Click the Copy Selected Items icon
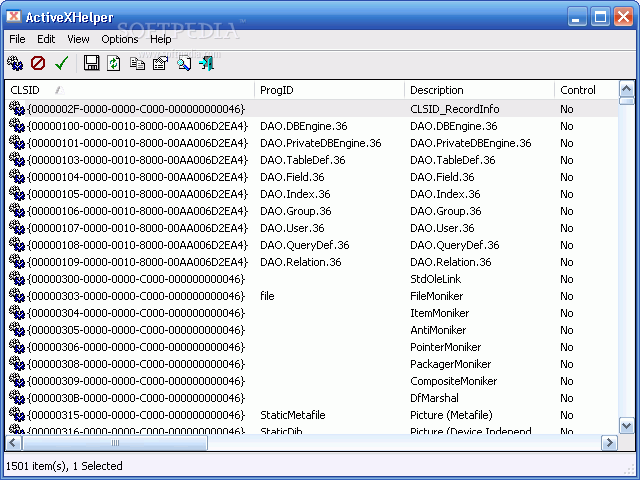The height and width of the screenshot is (480, 640). point(137,63)
